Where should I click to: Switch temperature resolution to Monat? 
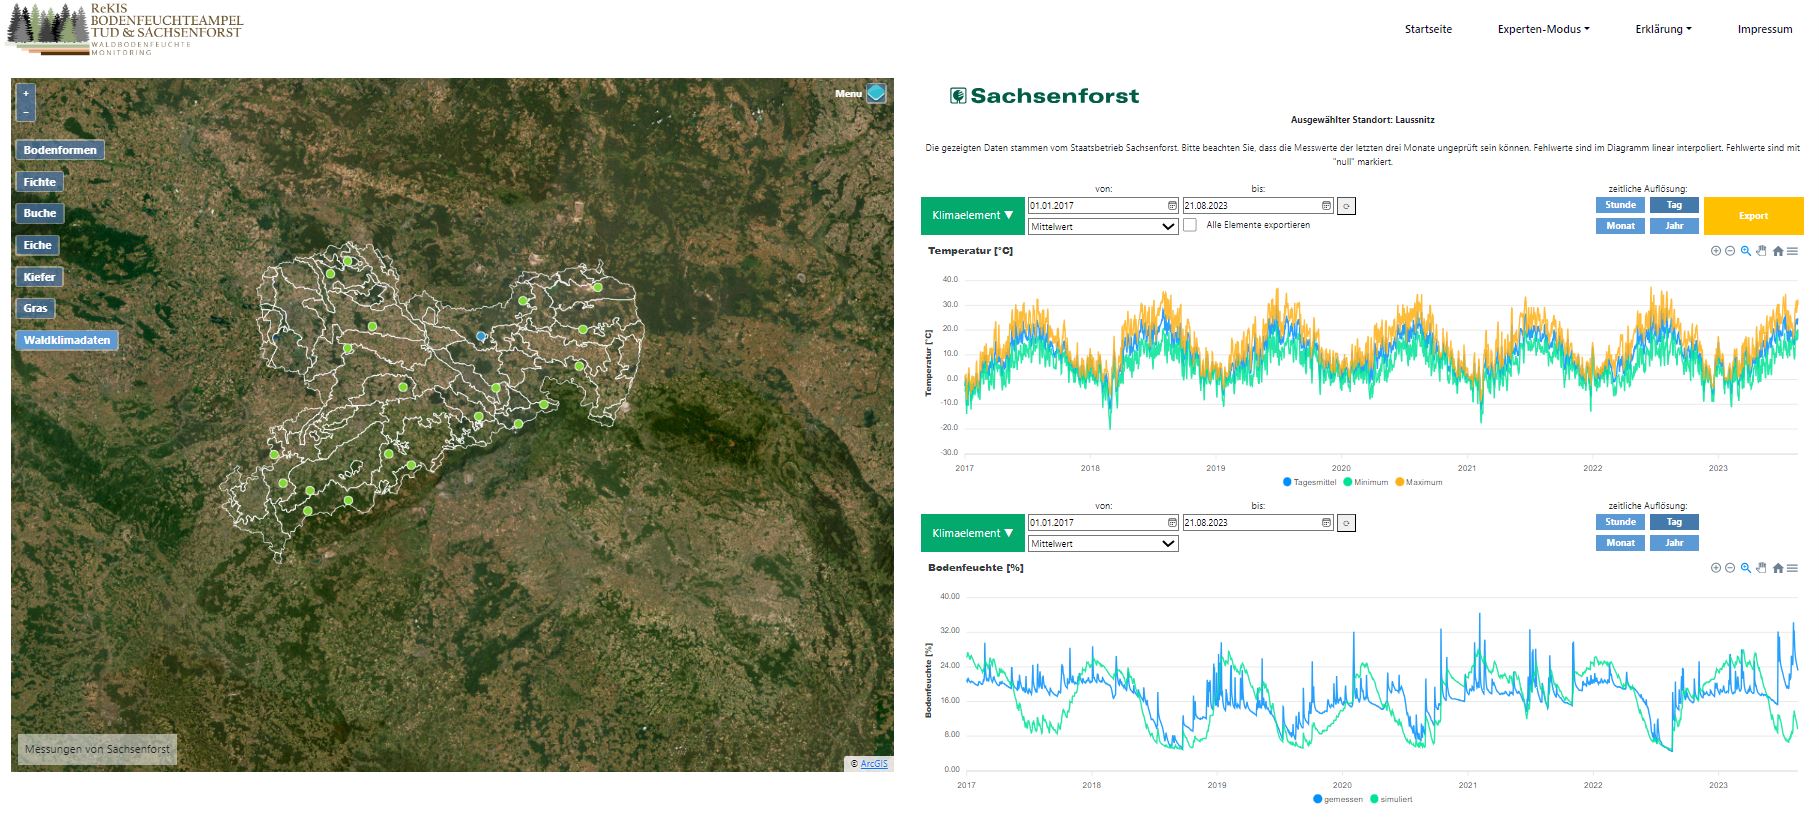(1620, 226)
